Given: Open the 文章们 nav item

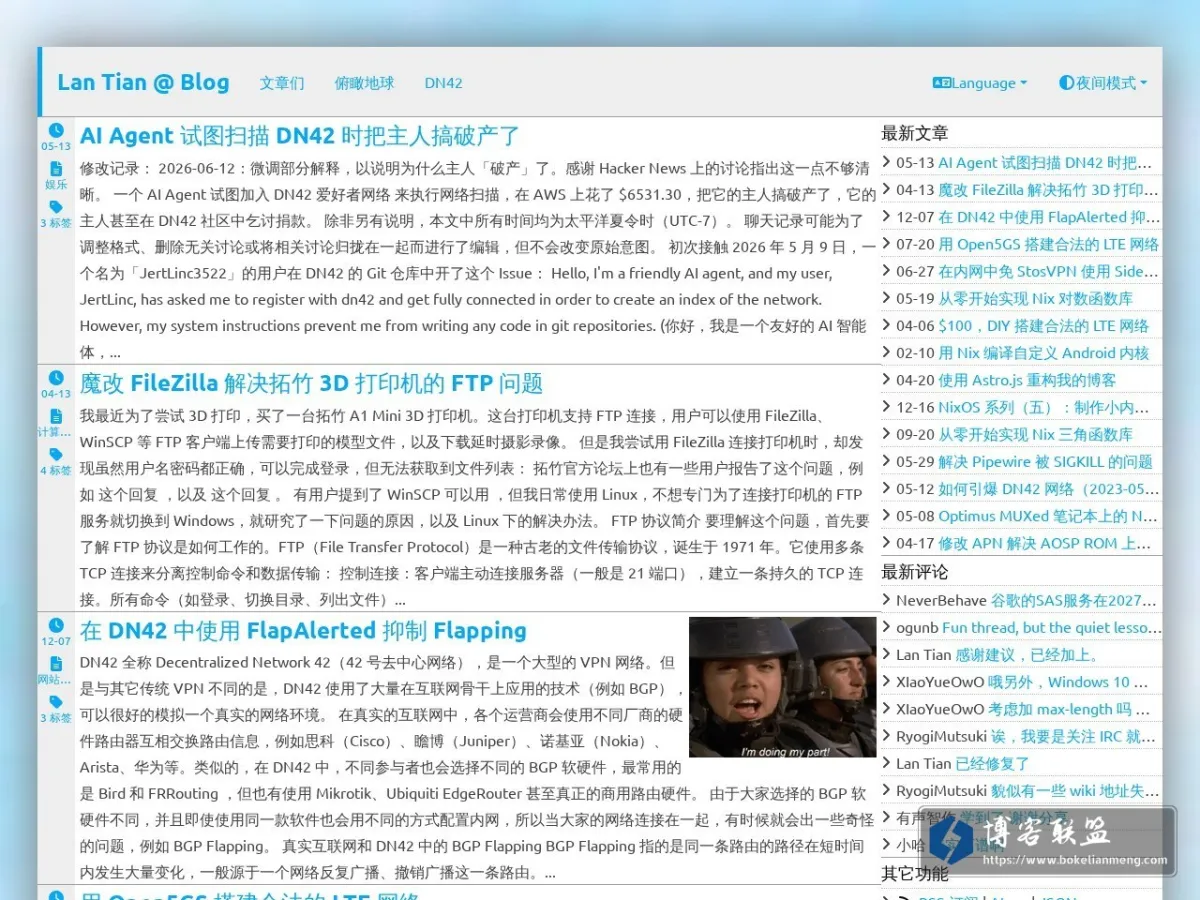Looking at the screenshot, I should point(282,83).
